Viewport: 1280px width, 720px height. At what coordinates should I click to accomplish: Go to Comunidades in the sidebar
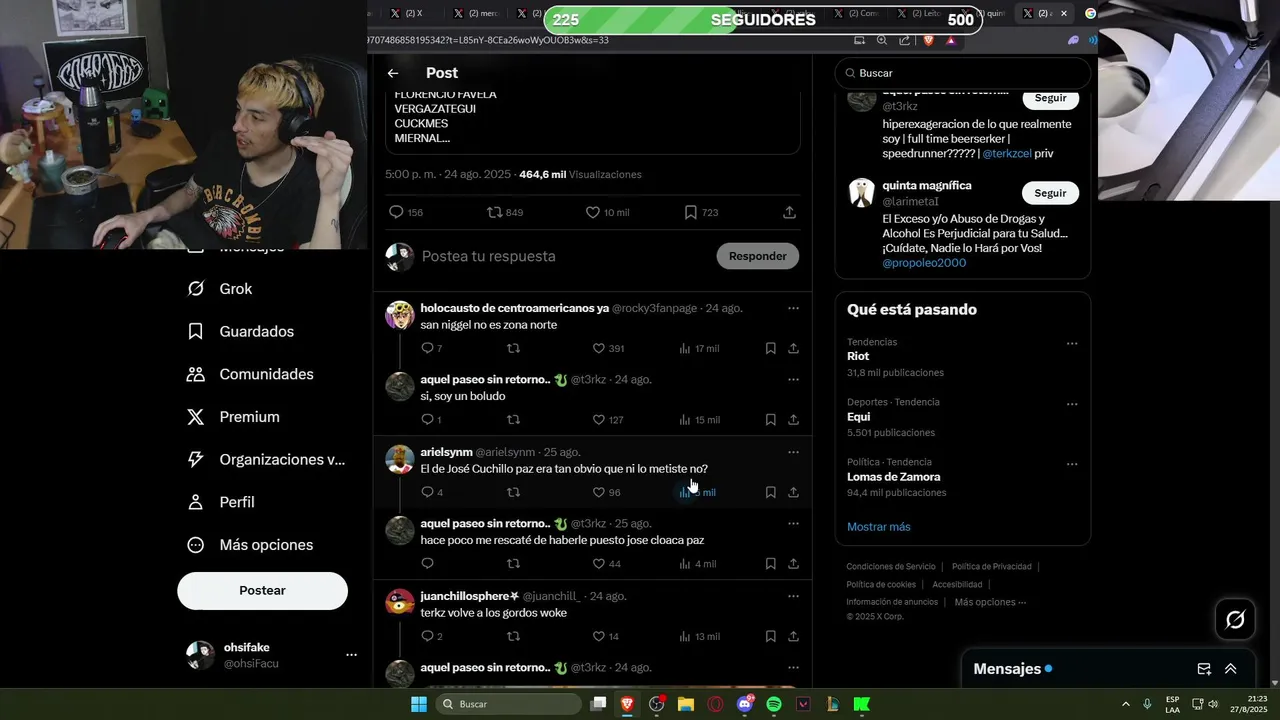251,374
